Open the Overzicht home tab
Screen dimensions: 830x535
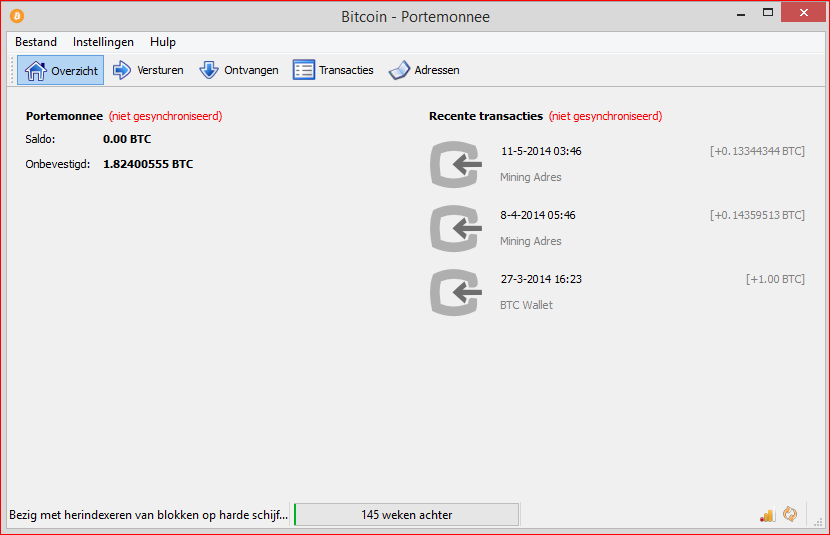pos(60,70)
